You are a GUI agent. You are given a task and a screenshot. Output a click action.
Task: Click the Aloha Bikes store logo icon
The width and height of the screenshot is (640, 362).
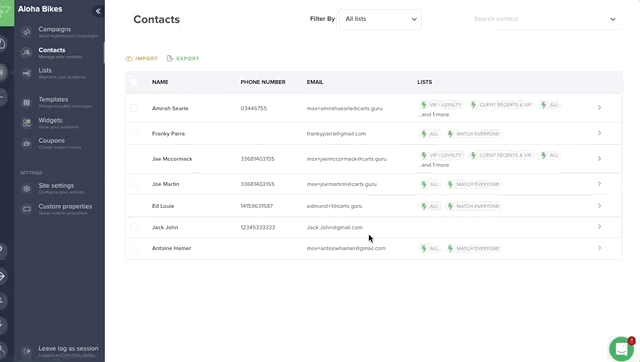pyautogui.click(x=7, y=12)
